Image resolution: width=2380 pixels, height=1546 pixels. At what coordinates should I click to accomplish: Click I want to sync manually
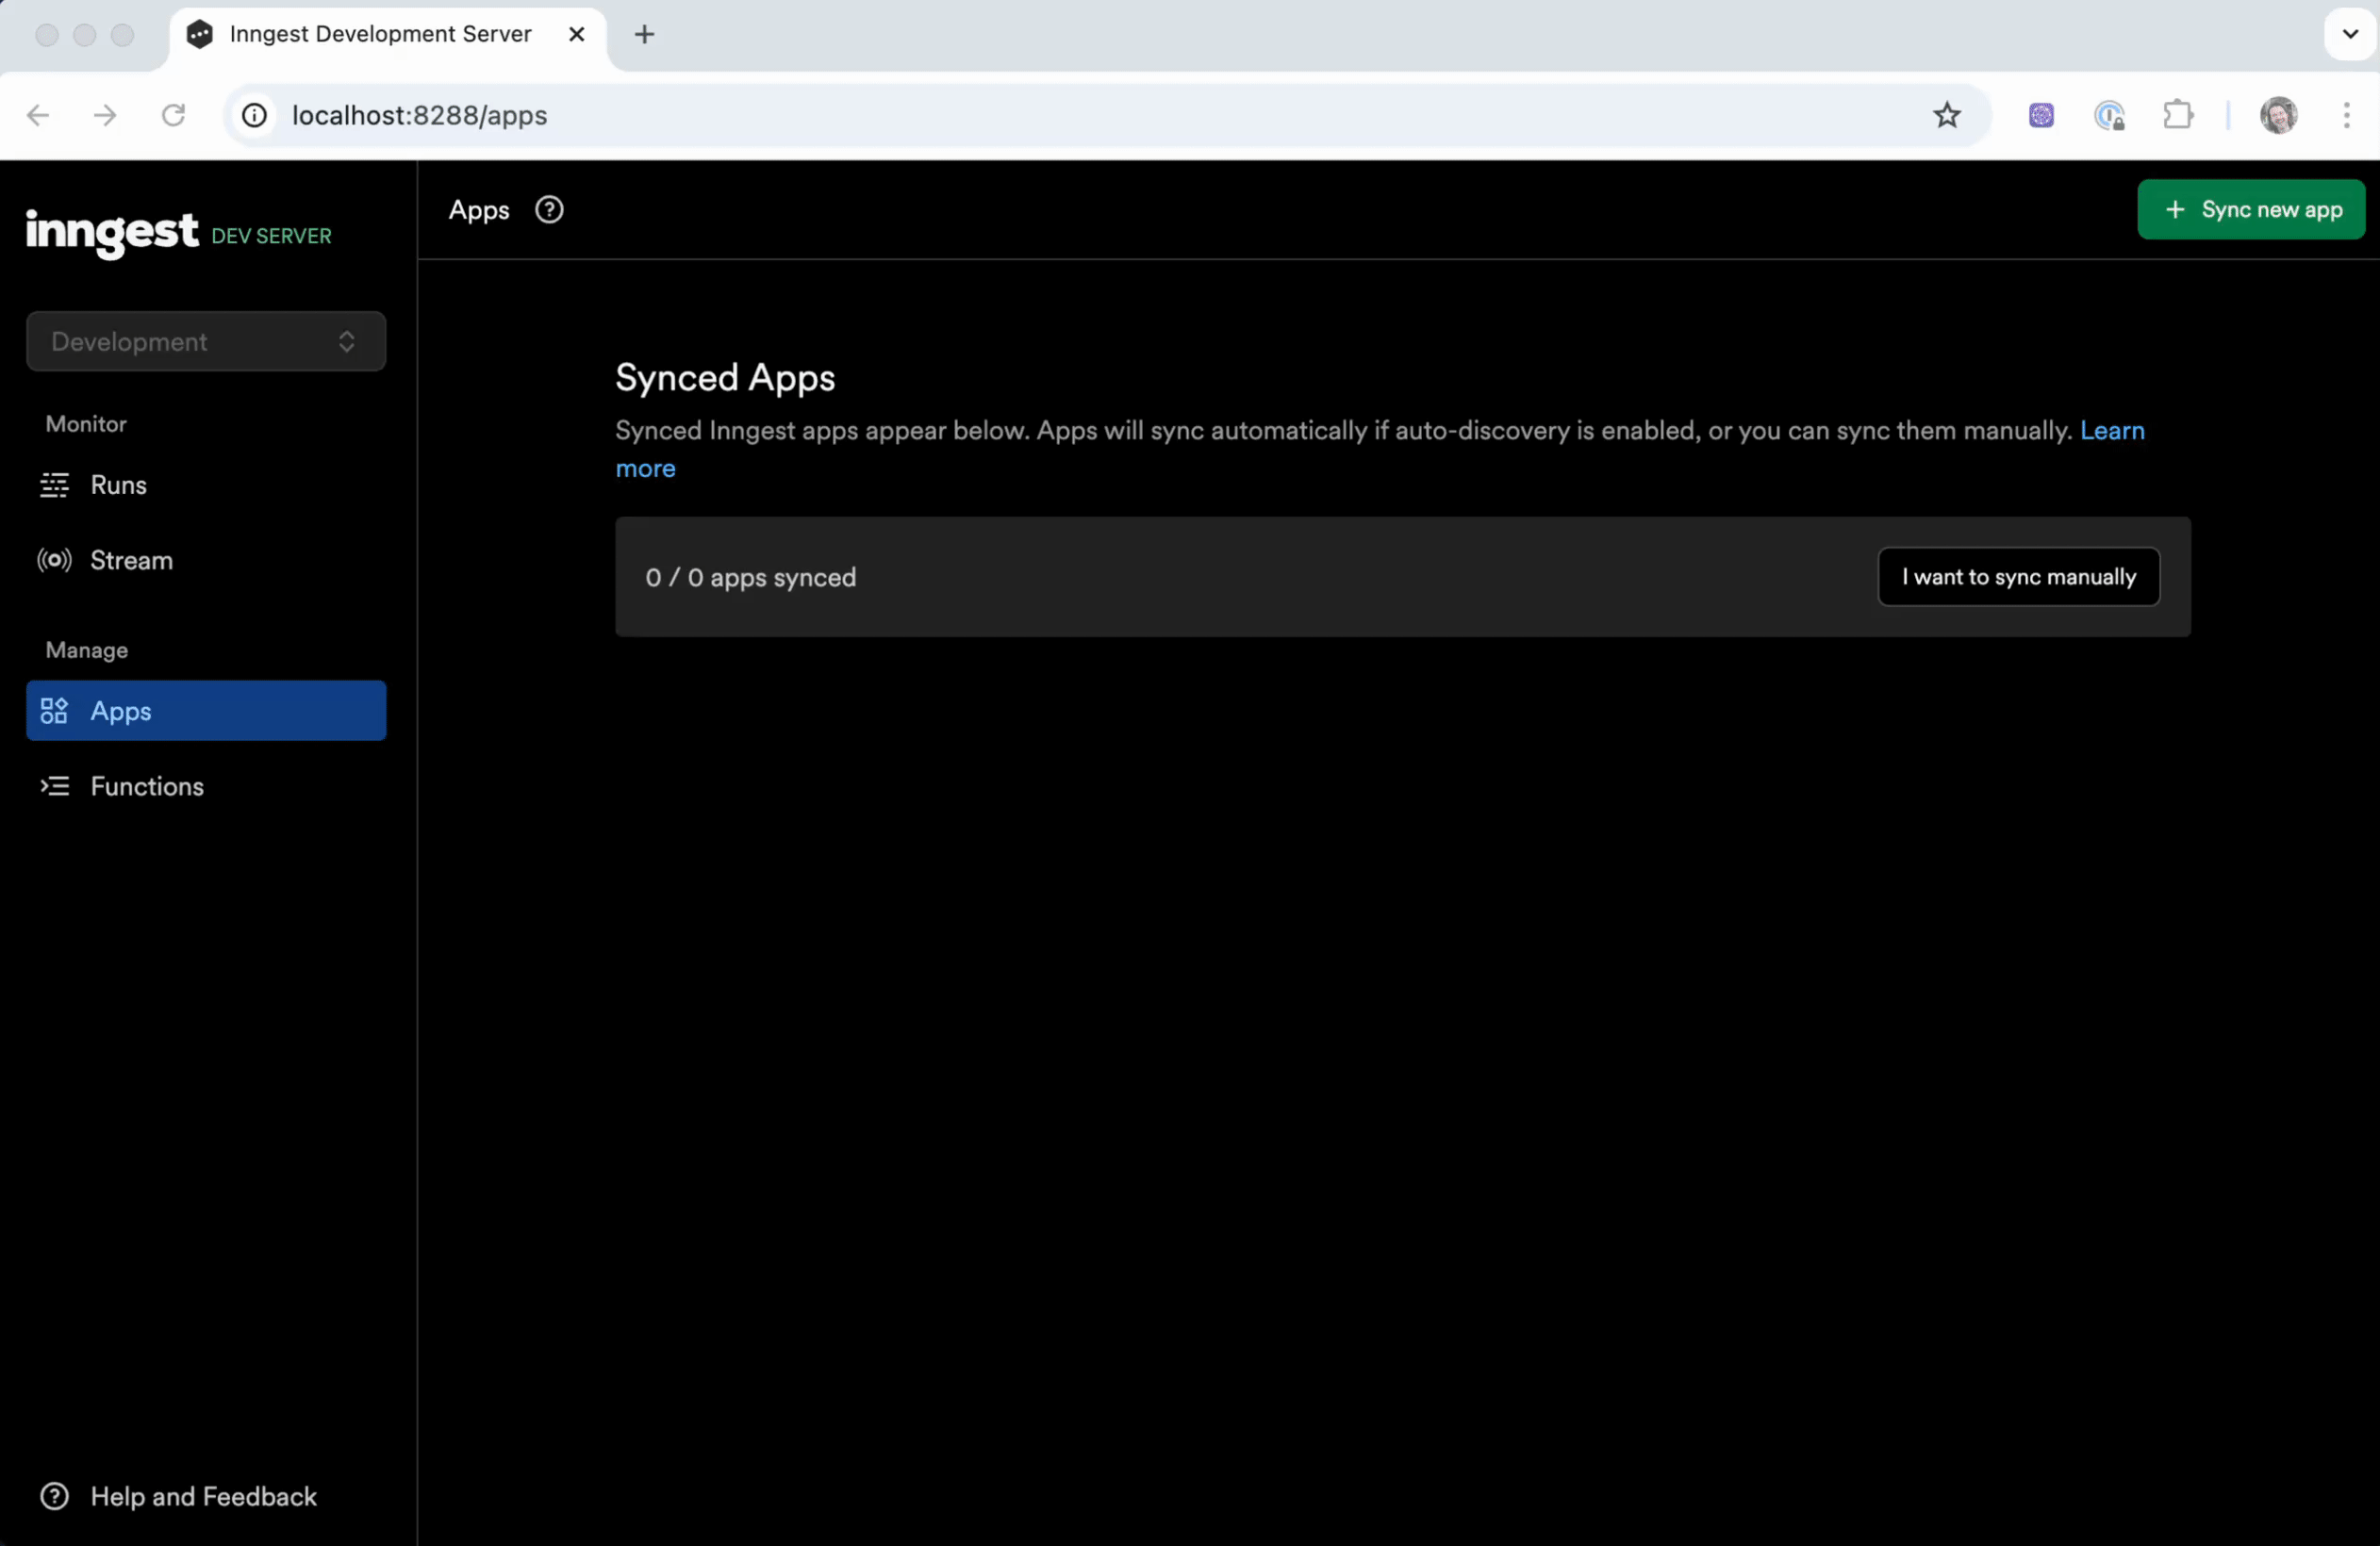(2018, 577)
